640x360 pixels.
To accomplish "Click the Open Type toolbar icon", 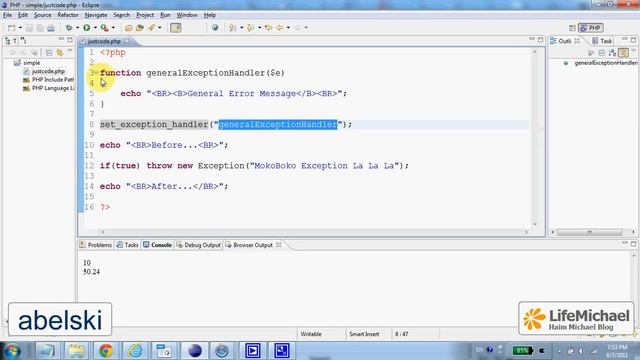I will [128, 28].
